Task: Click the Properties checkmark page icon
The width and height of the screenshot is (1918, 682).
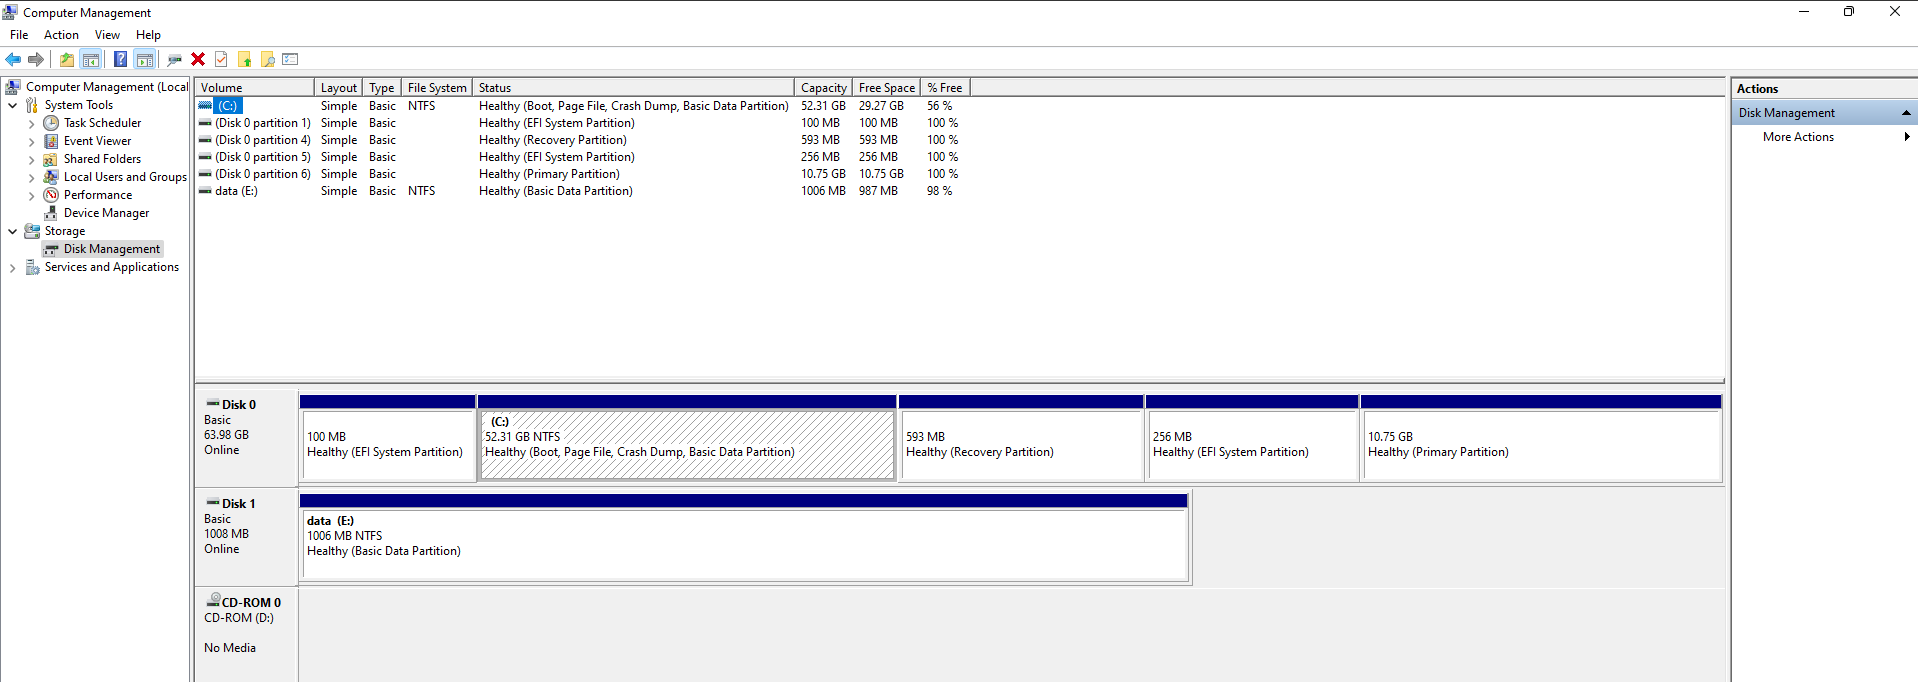Action: coord(221,60)
